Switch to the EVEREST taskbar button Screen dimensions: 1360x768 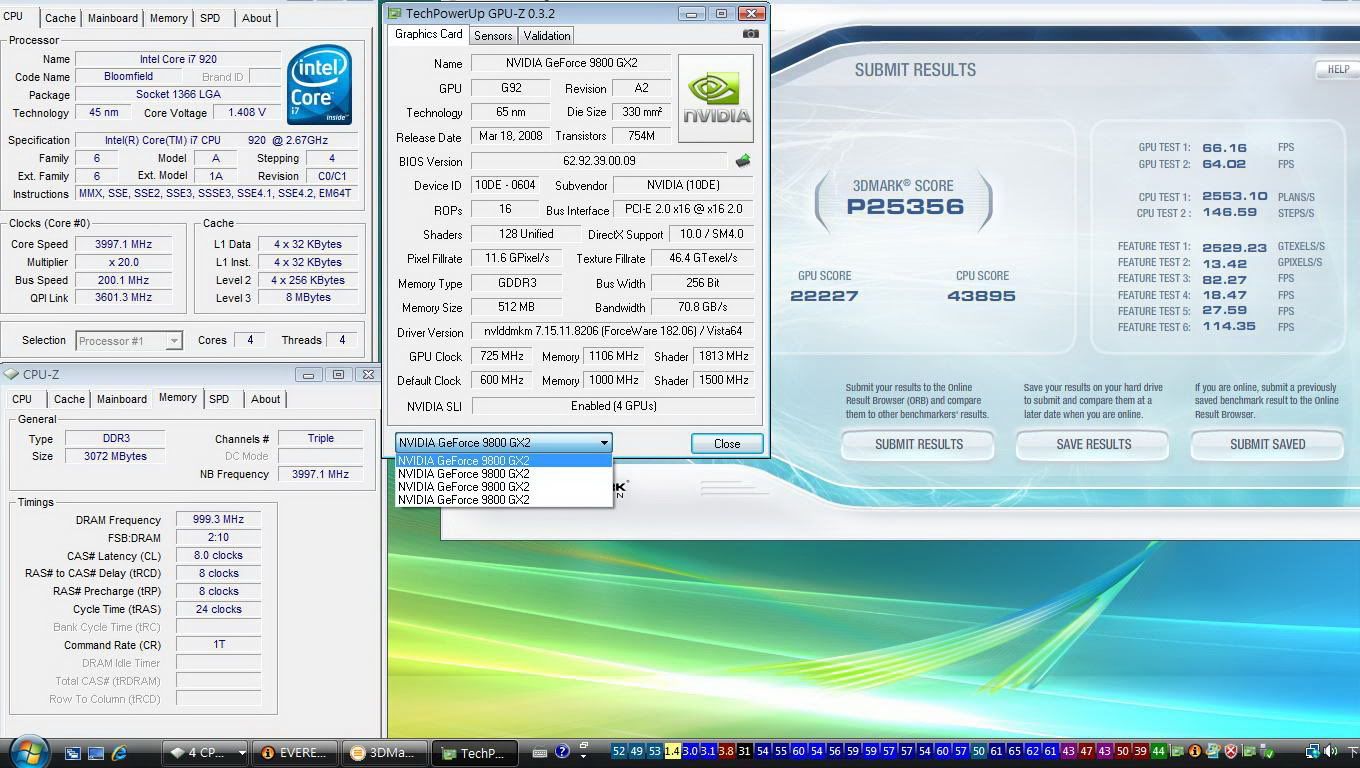[296, 752]
